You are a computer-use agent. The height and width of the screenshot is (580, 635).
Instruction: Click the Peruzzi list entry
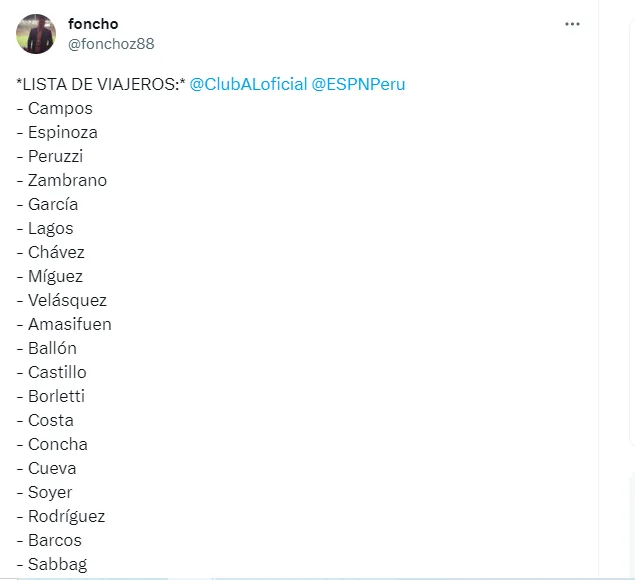tap(56, 156)
